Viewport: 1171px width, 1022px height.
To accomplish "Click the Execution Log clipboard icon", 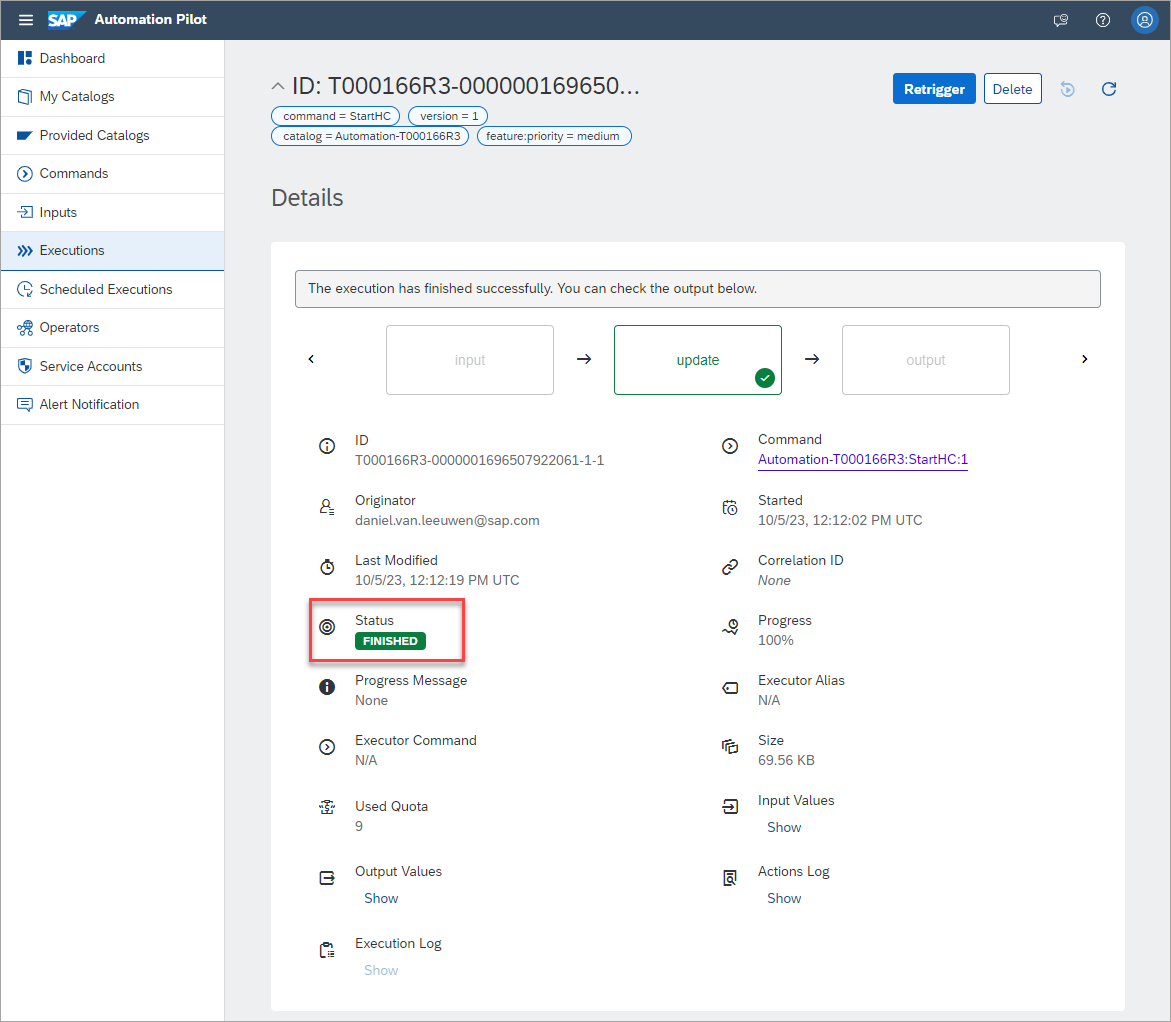I will pyautogui.click(x=327, y=950).
